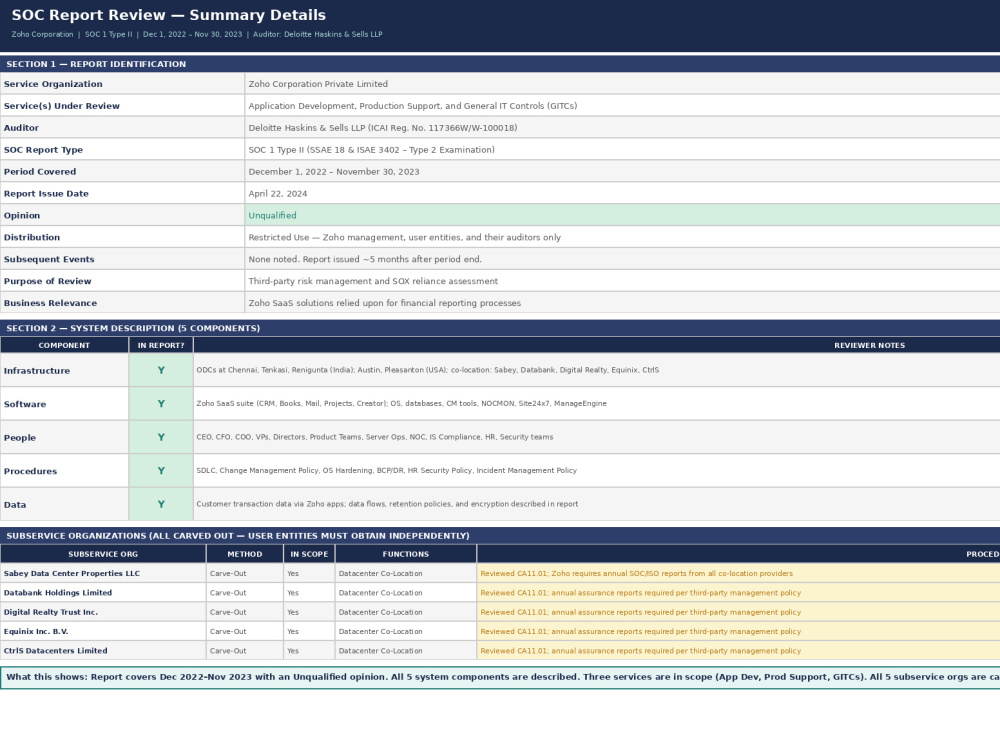The image size is (1000, 750).
Task: Click the Yes cell in the Databank row
Action: point(309,592)
